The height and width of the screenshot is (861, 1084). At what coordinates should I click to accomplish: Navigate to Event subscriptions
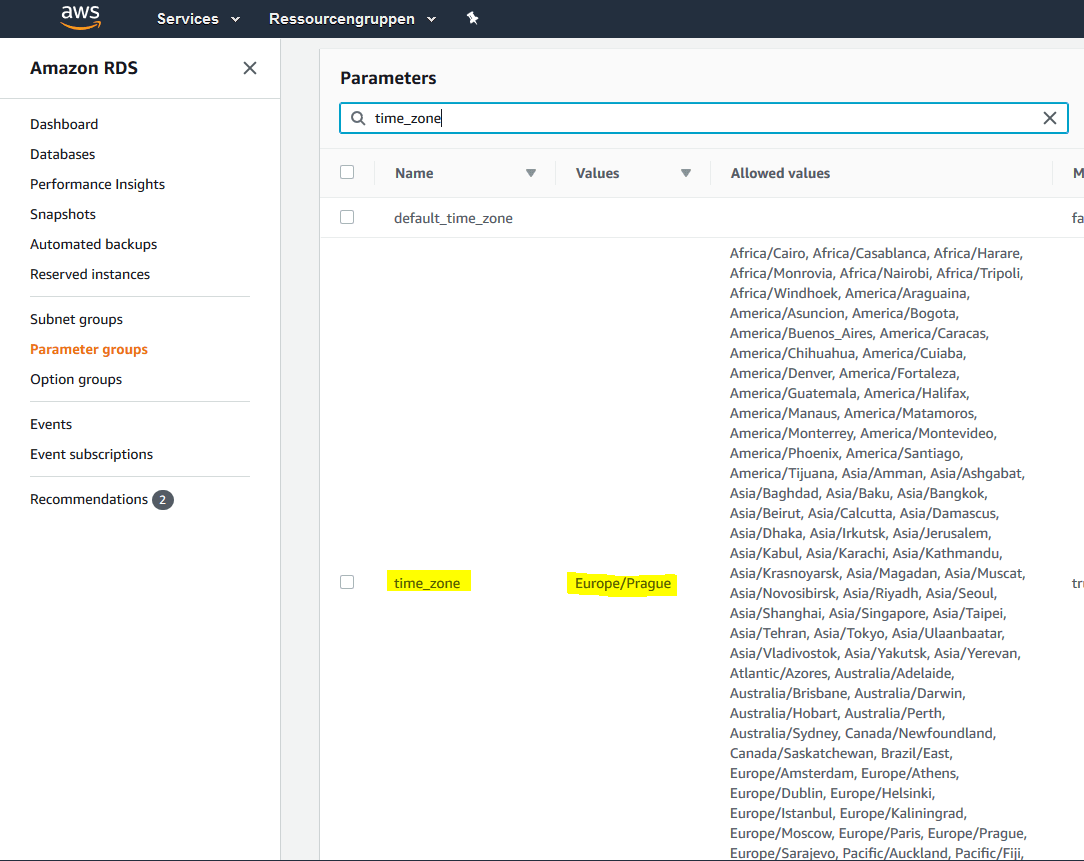pos(91,454)
